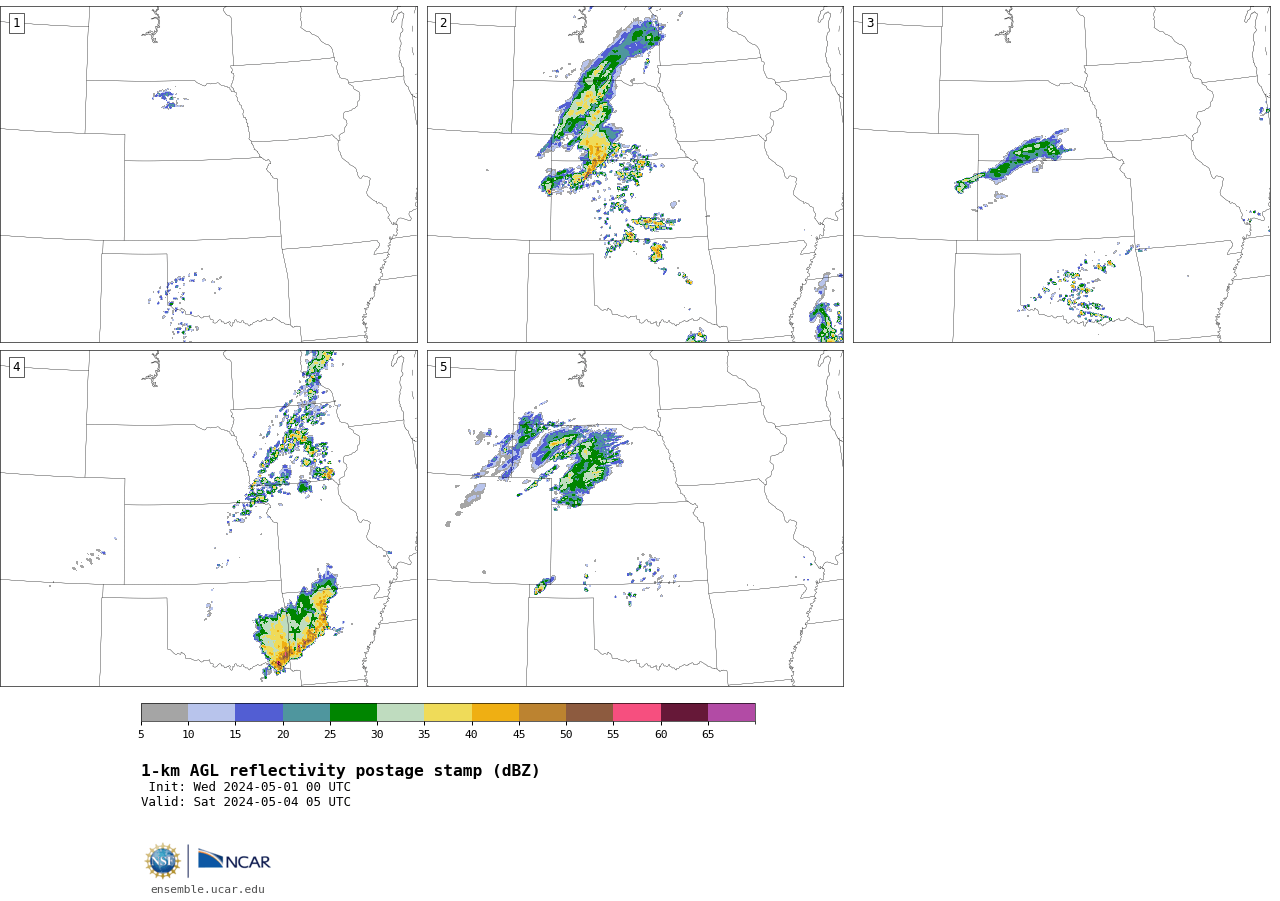
Task: Click the NCAR logo
Action: pyautogui.click(x=234, y=860)
